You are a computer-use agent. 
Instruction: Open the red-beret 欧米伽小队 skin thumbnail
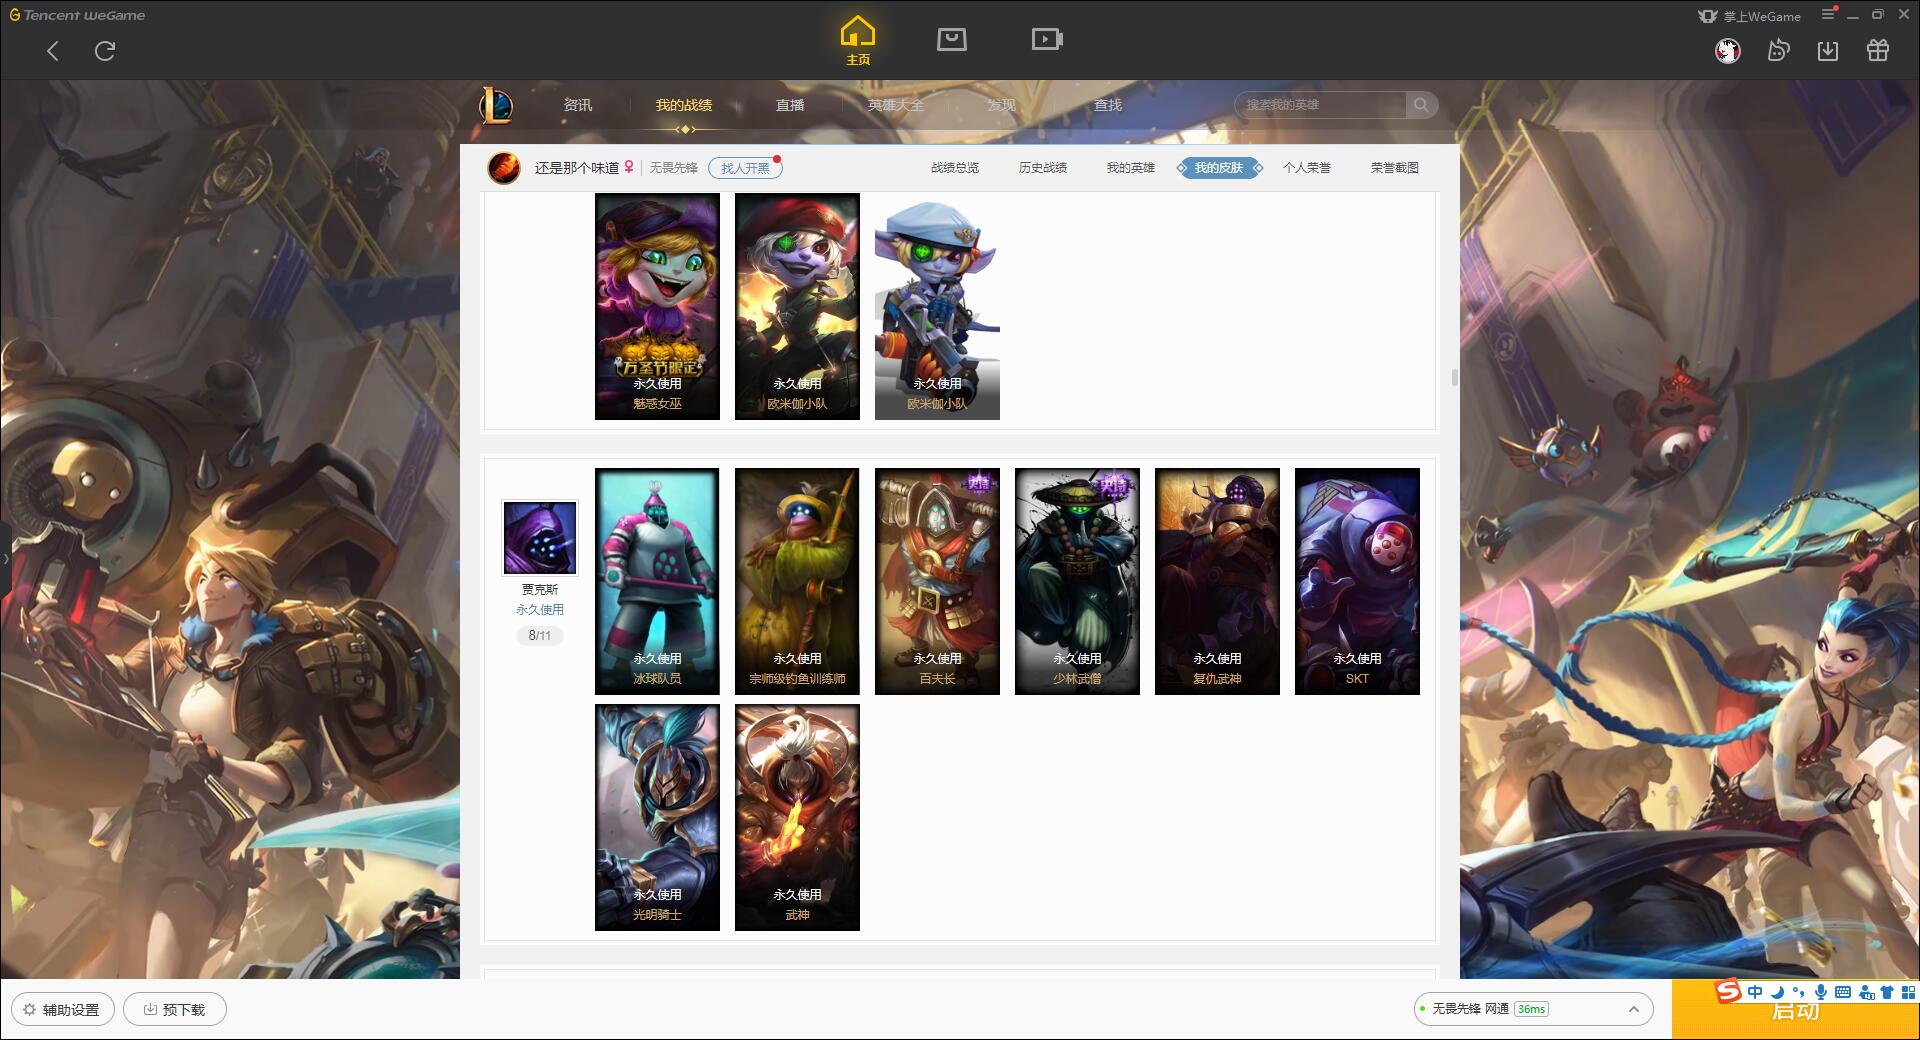[x=797, y=306]
